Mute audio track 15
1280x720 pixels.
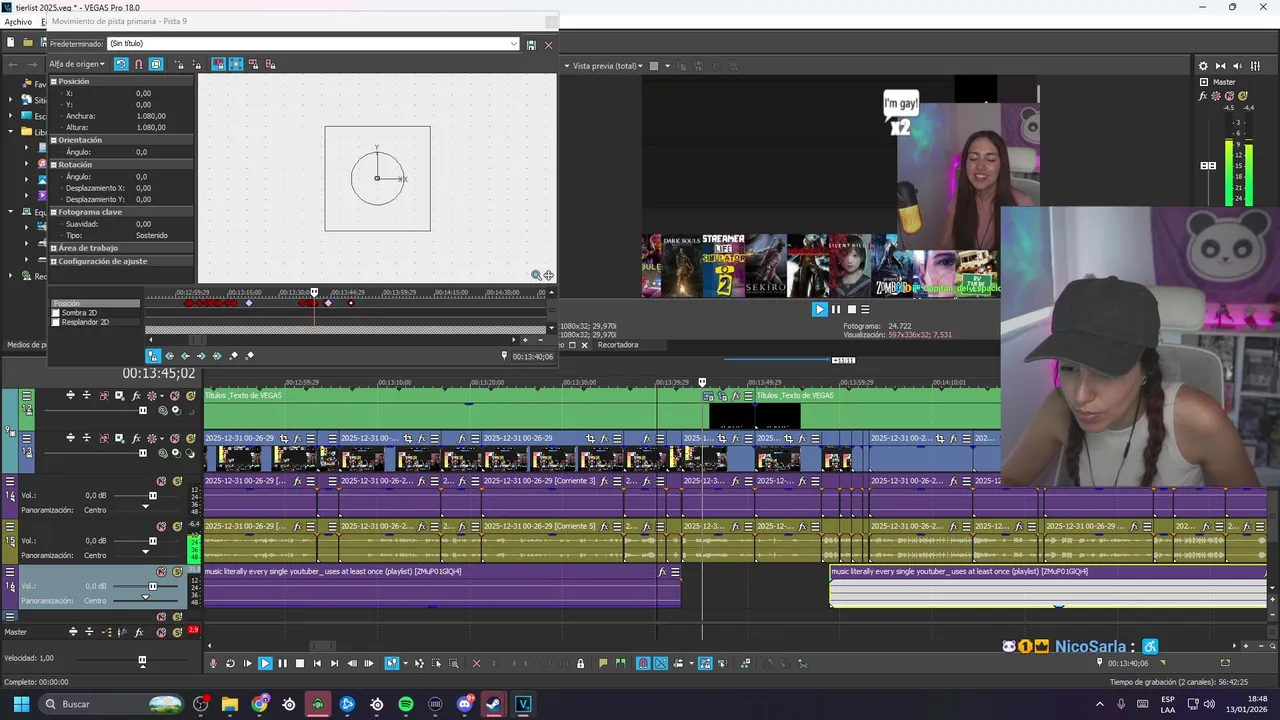[161, 527]
